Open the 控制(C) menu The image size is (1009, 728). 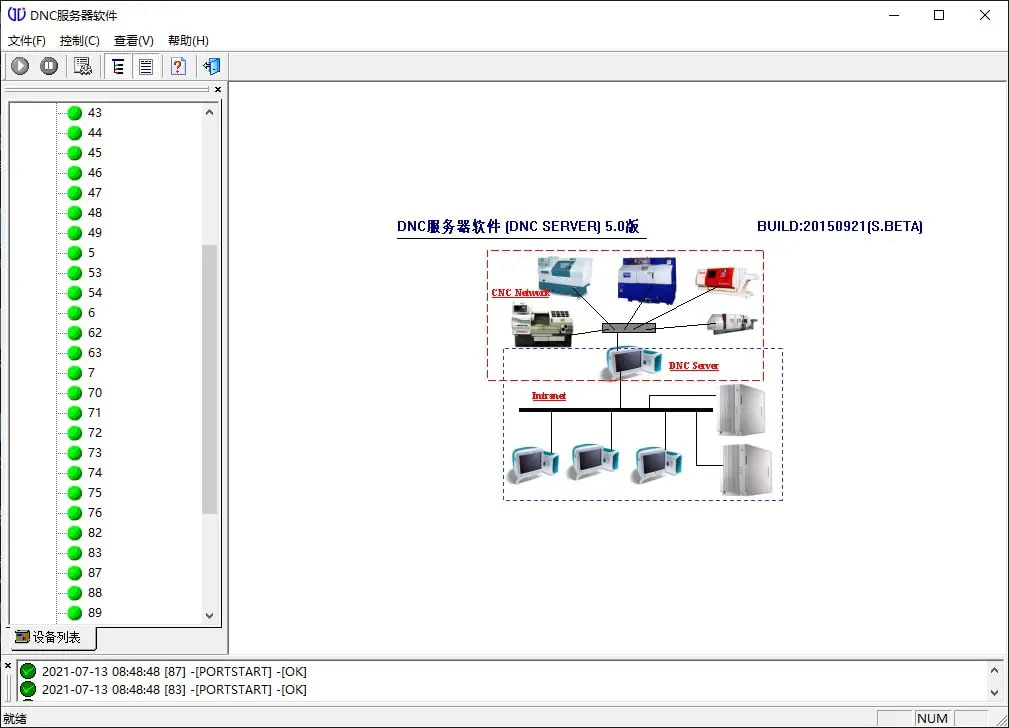click(80, 41)
